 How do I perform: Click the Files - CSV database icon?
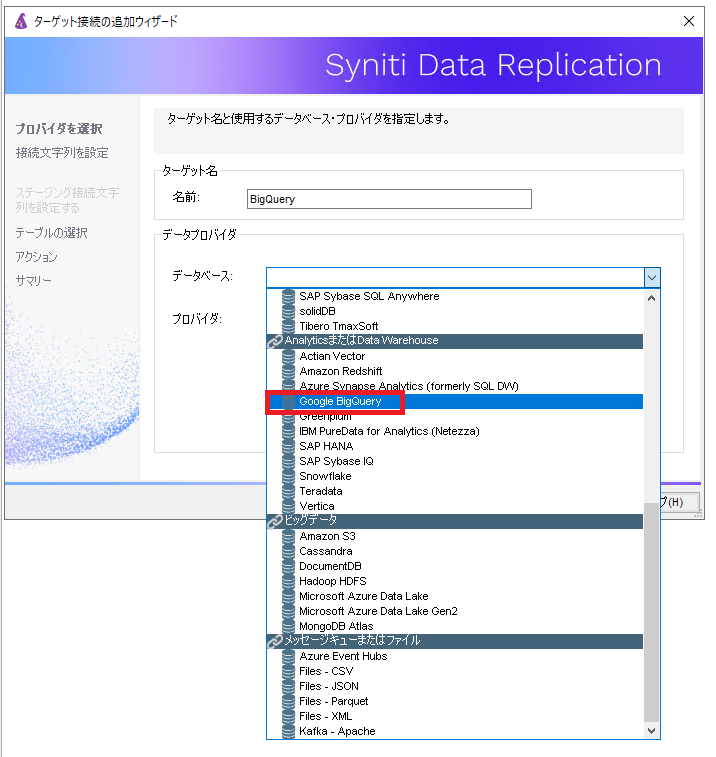tap(288, 671)
